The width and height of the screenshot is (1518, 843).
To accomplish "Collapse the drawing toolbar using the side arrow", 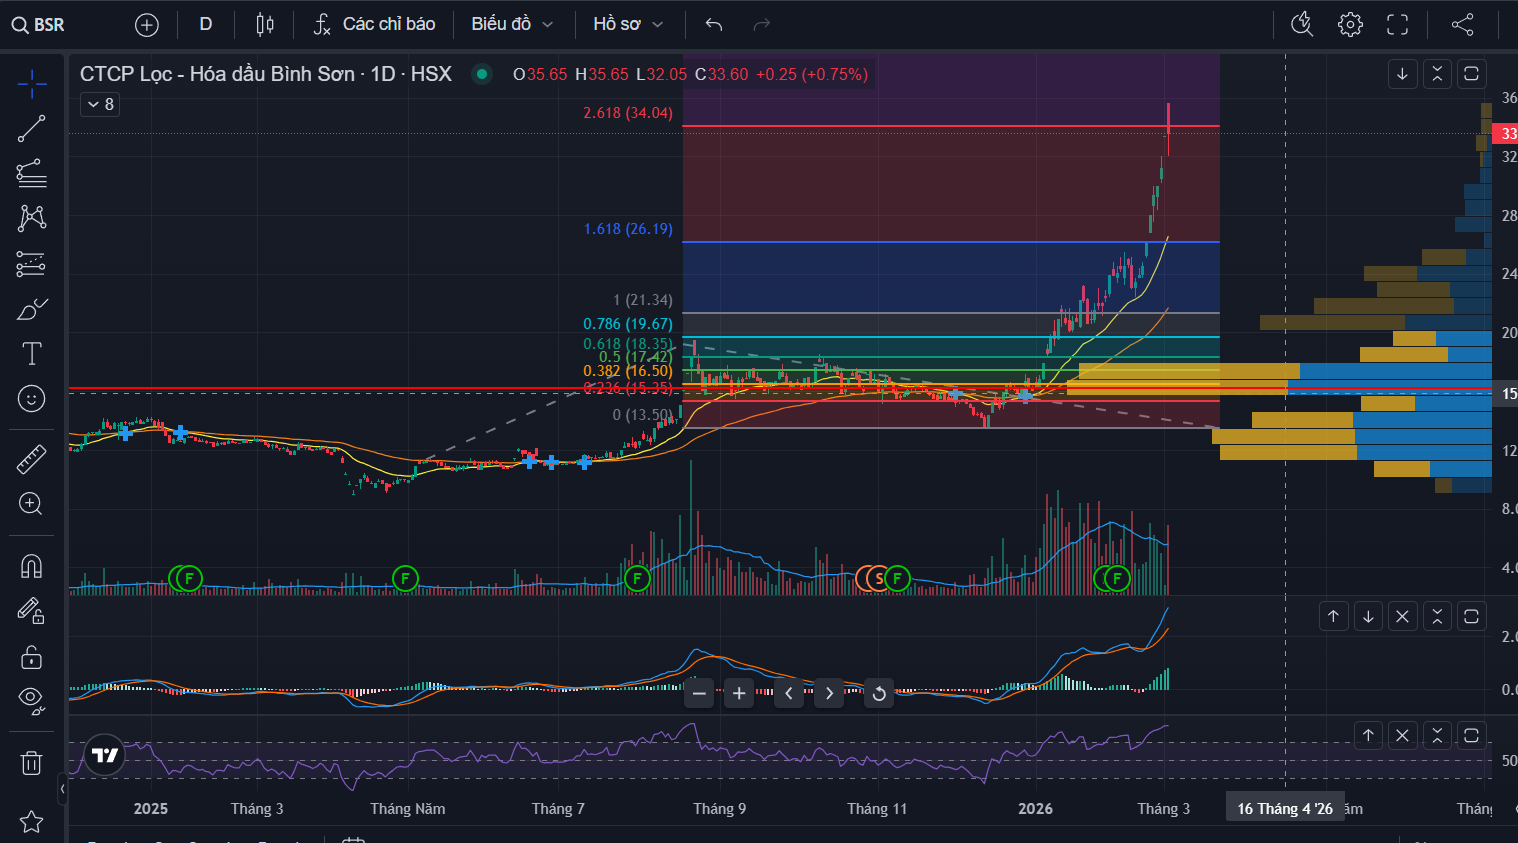I will click(62, 789).
